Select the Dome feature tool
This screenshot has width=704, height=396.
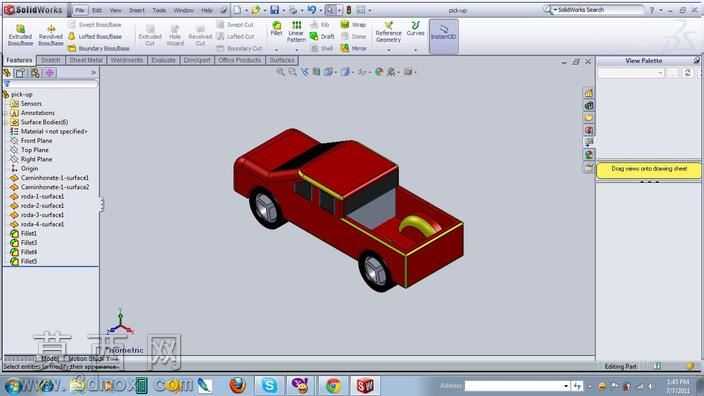(353, 36)
